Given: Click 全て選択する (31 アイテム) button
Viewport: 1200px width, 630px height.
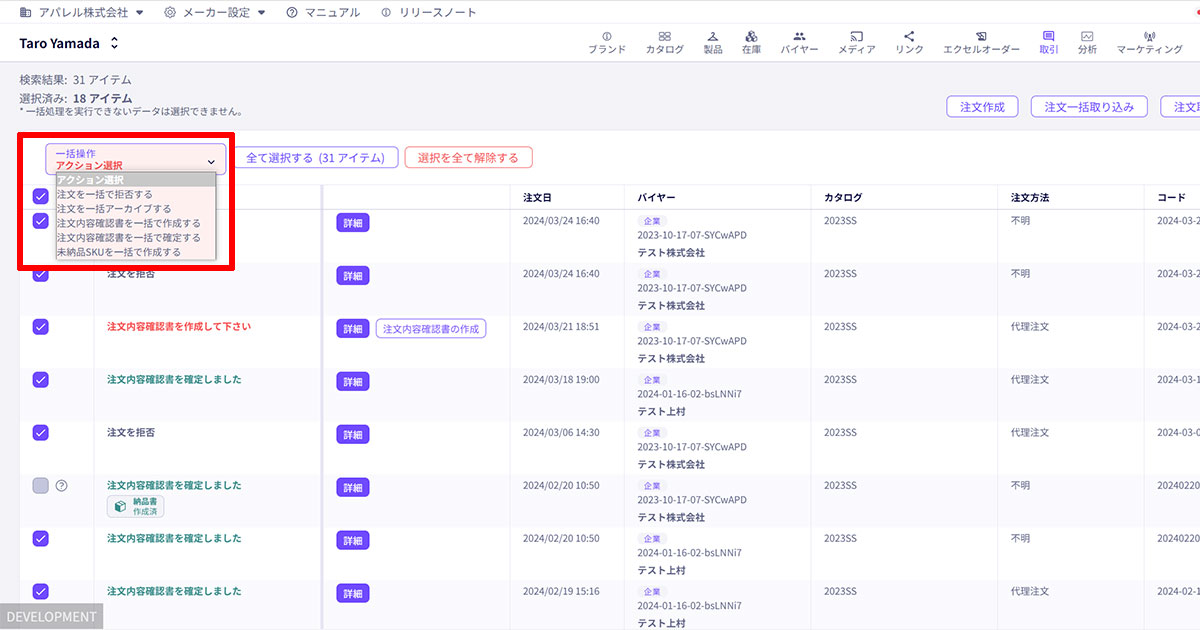Looking at the screenshot, I should (x=315, y=158).
